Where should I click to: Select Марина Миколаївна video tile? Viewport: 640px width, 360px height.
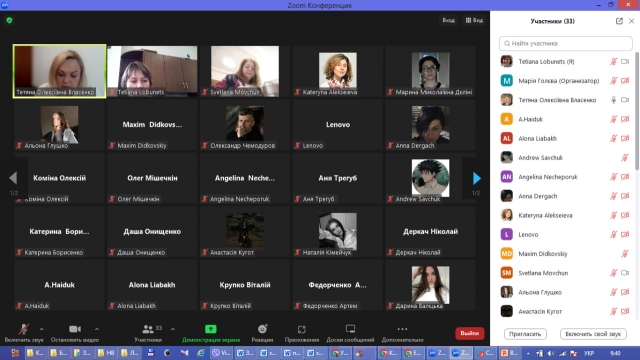430,71
